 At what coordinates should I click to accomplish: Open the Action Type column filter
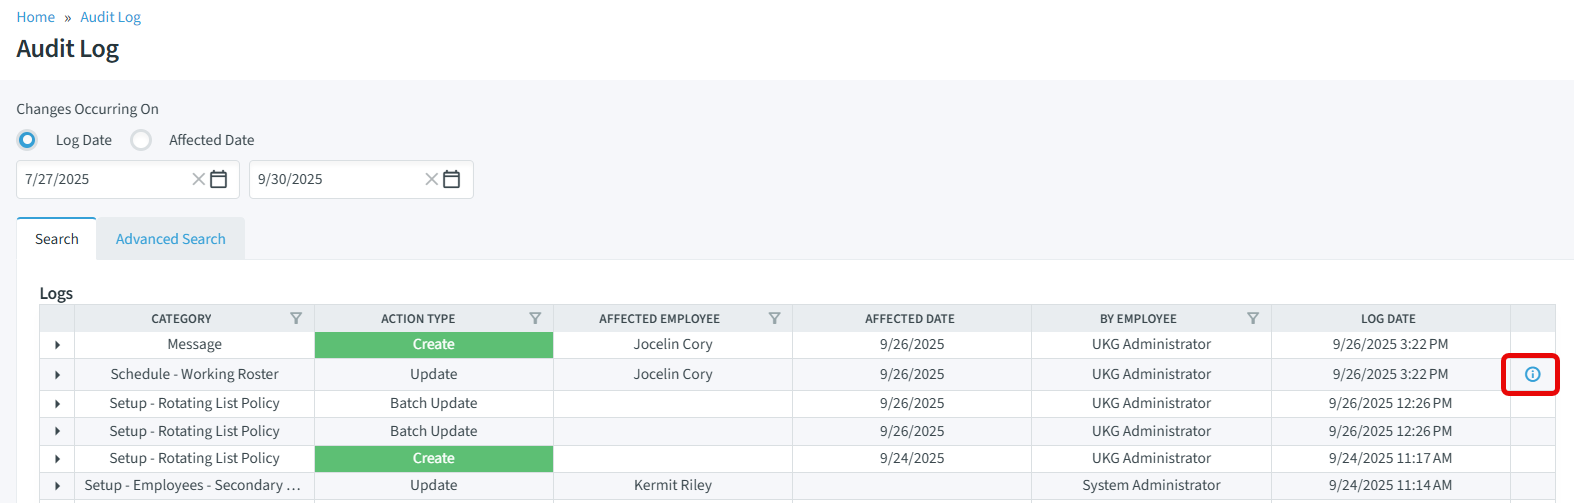click(x=535, y=318)
